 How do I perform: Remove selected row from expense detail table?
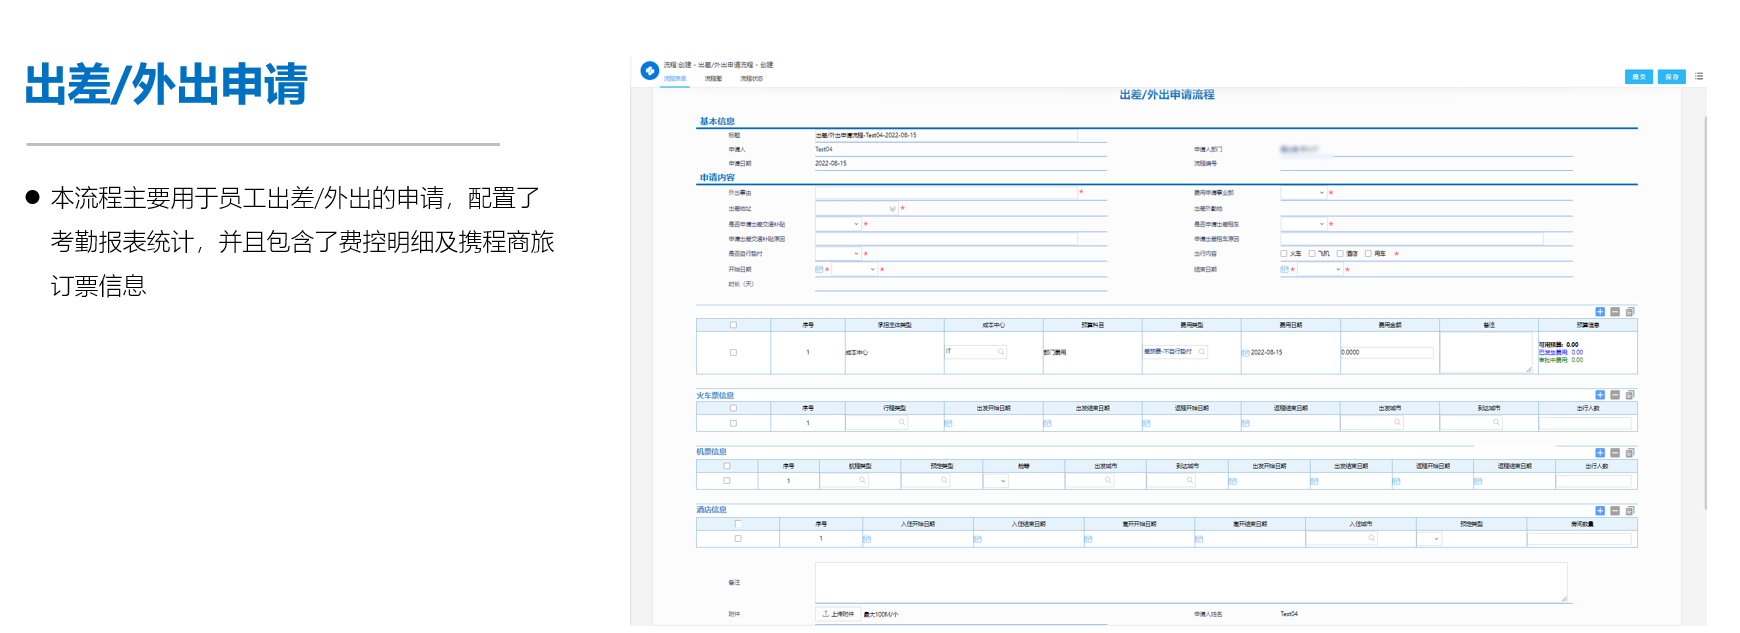point(1615,312)
